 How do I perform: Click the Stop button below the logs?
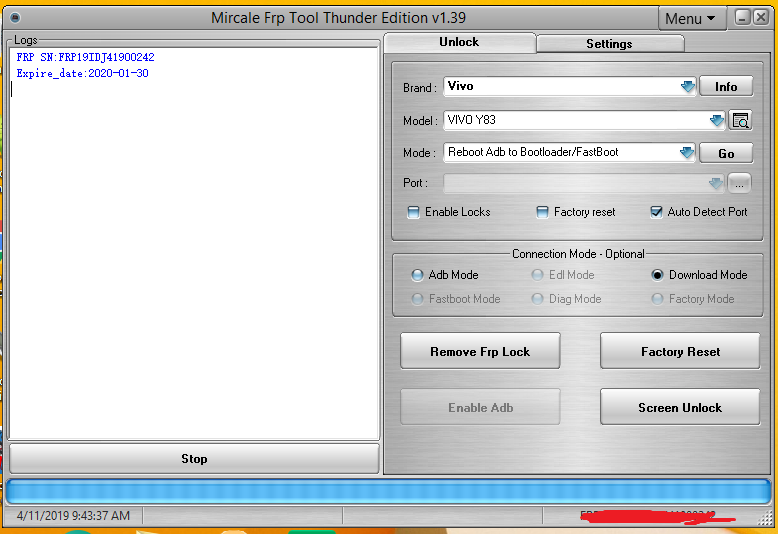click(194, 459)
